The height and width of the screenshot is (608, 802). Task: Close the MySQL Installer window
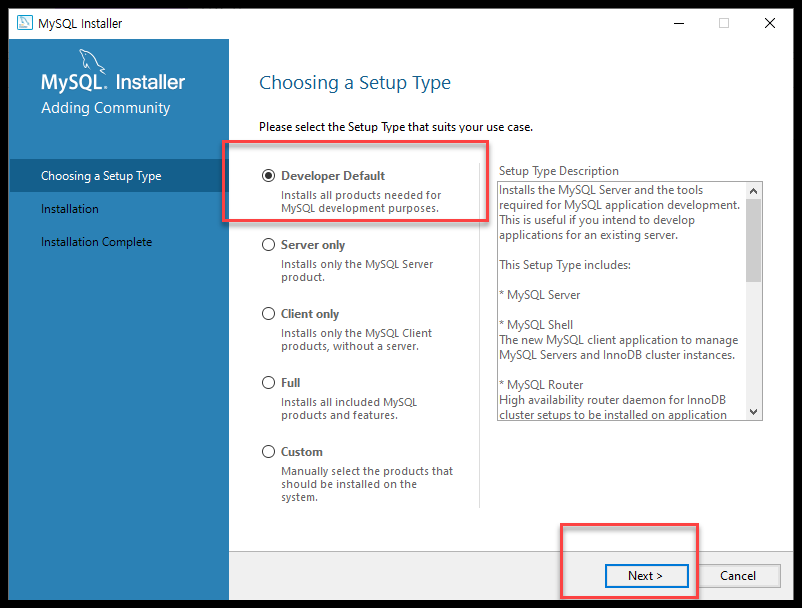(x=770, y=24)
